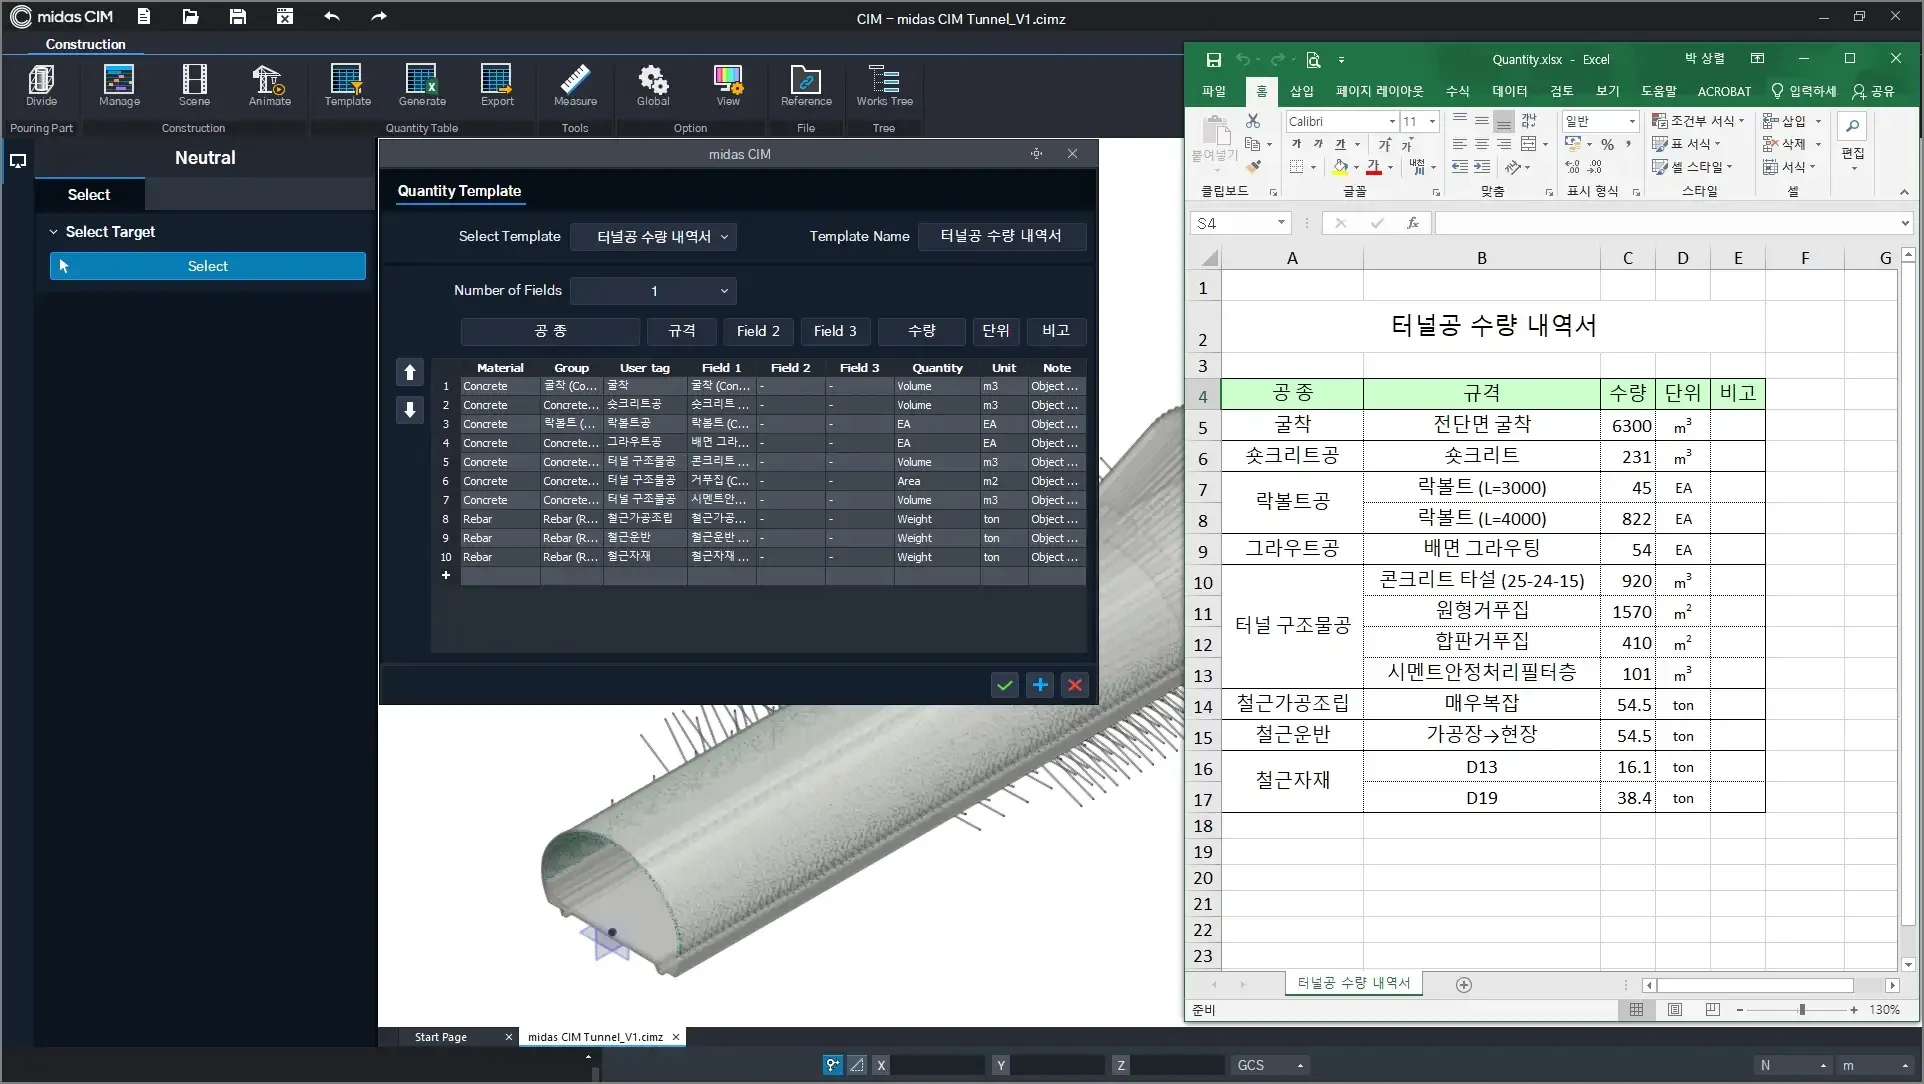Click the 공유 share button in Excel
The height and width of the screenshot is (1084, 1924).
[x=1873, y=91]
